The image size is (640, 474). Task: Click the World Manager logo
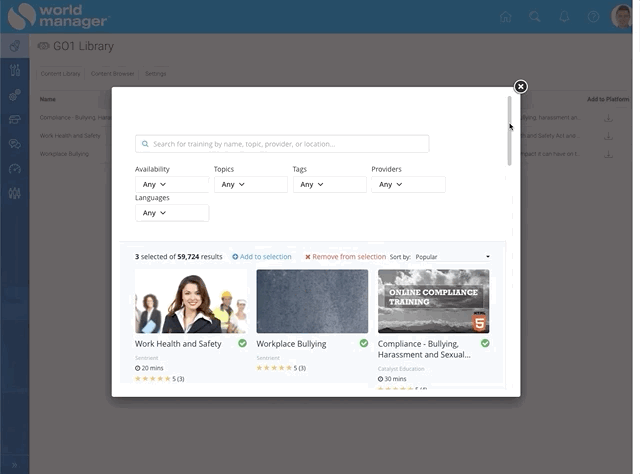58,16
